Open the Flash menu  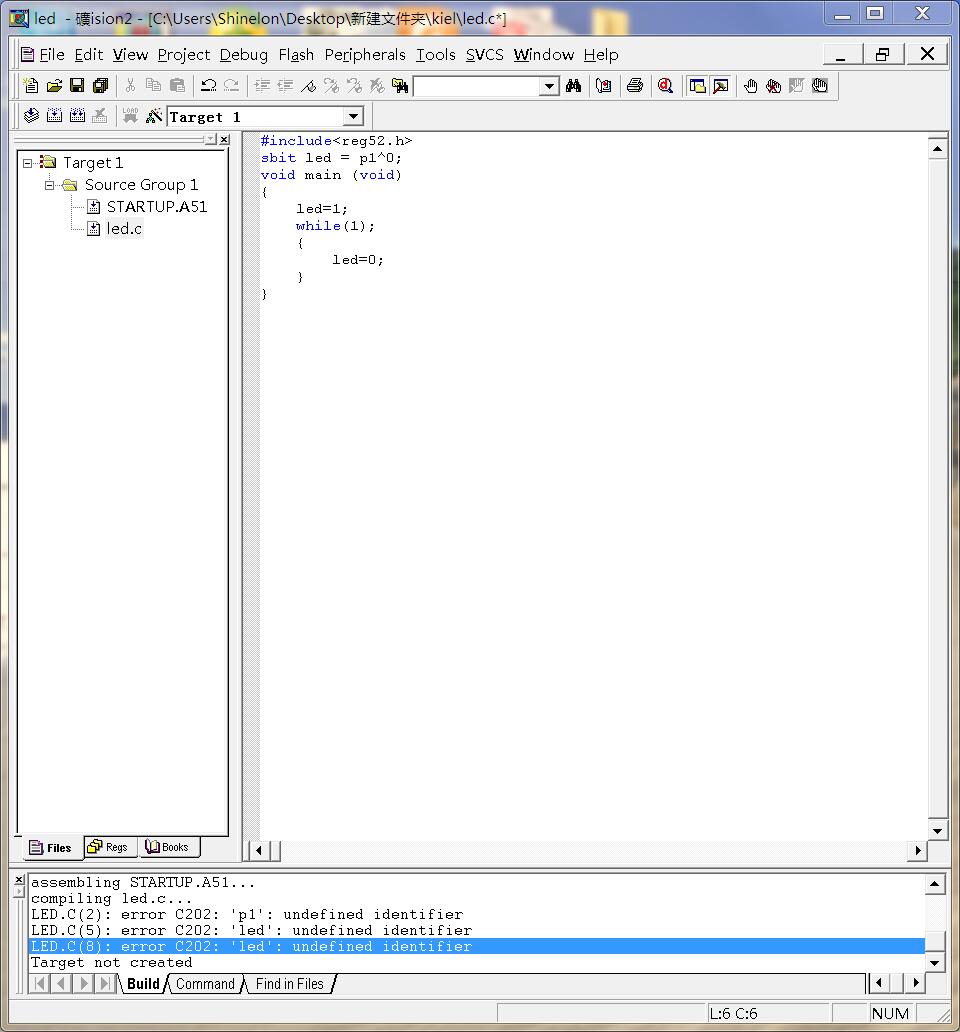[x=296, y=55]
